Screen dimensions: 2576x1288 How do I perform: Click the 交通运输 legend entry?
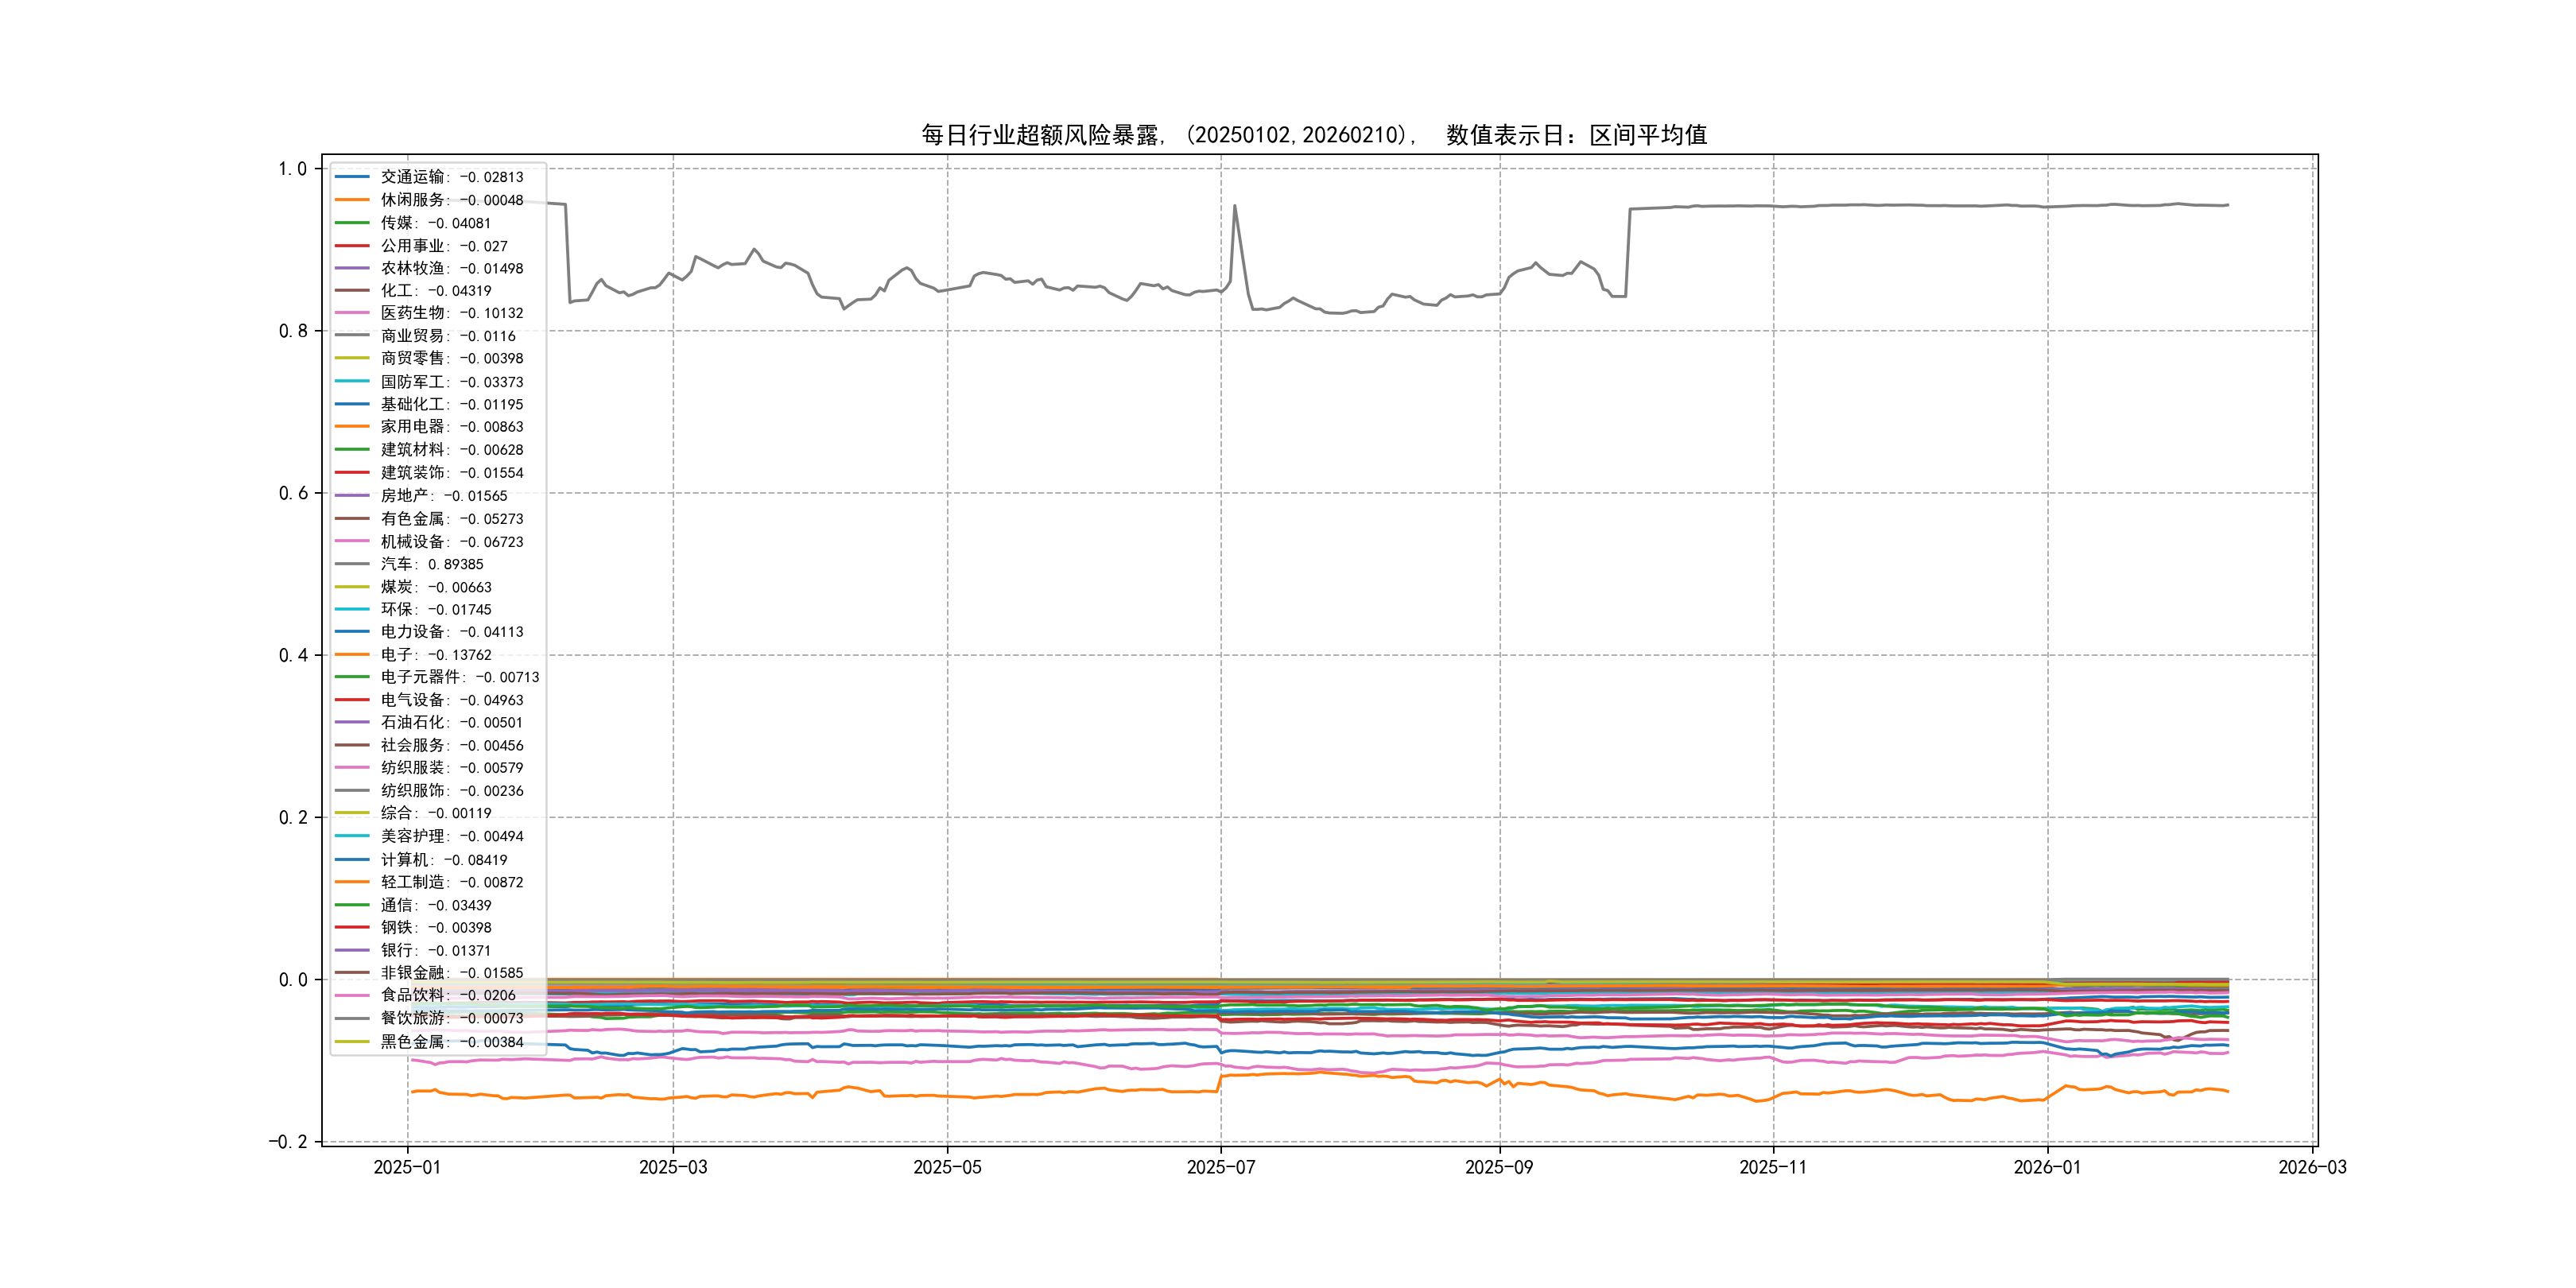tap(451, 177)
